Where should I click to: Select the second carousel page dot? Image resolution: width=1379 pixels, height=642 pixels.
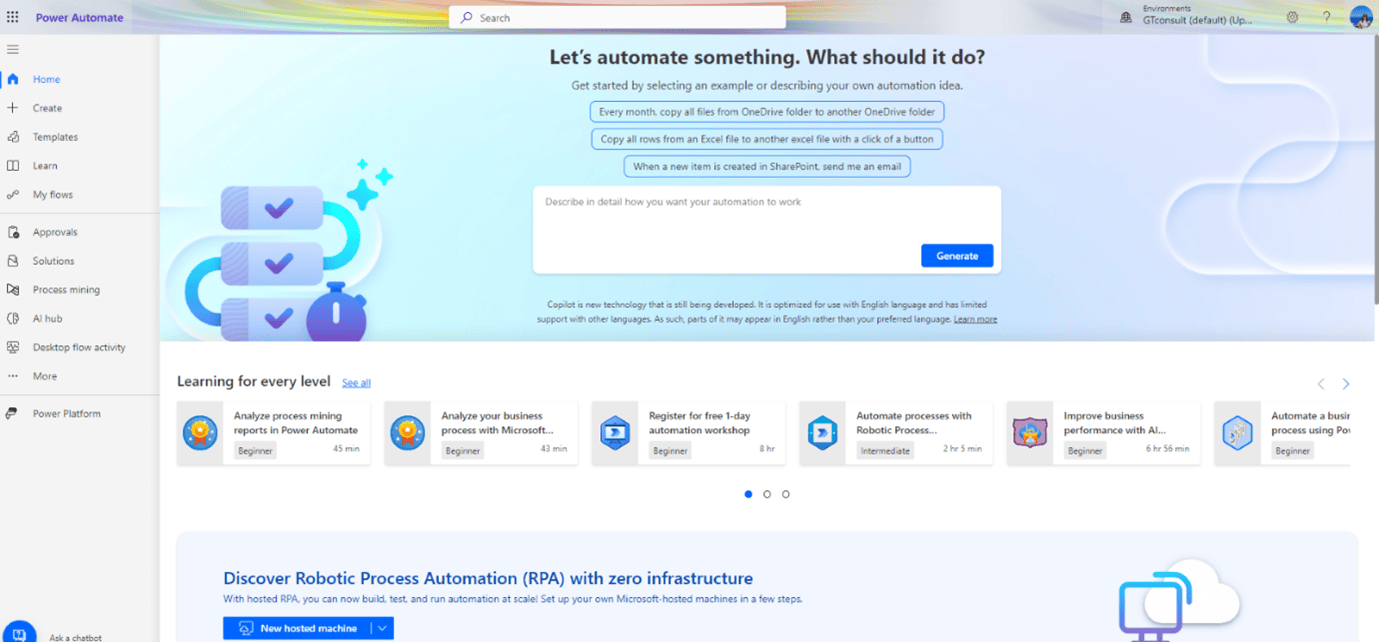pos(767,494)
